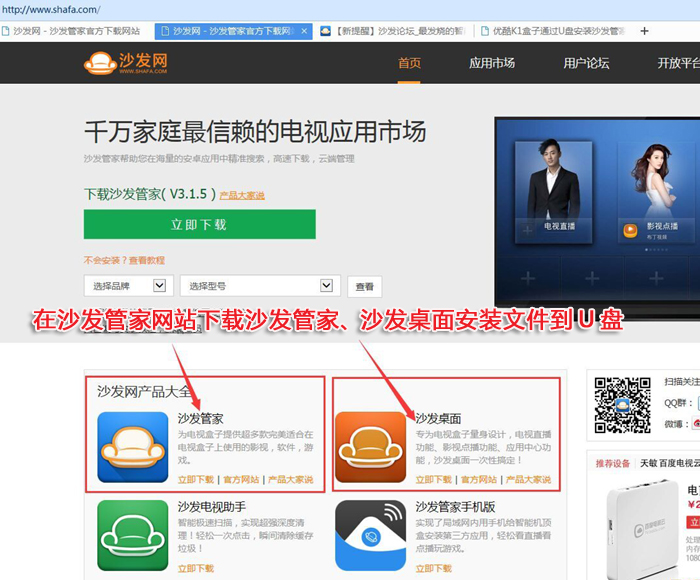
Task: Click the 沙发管家 product title
Action: tap(200, 418)
